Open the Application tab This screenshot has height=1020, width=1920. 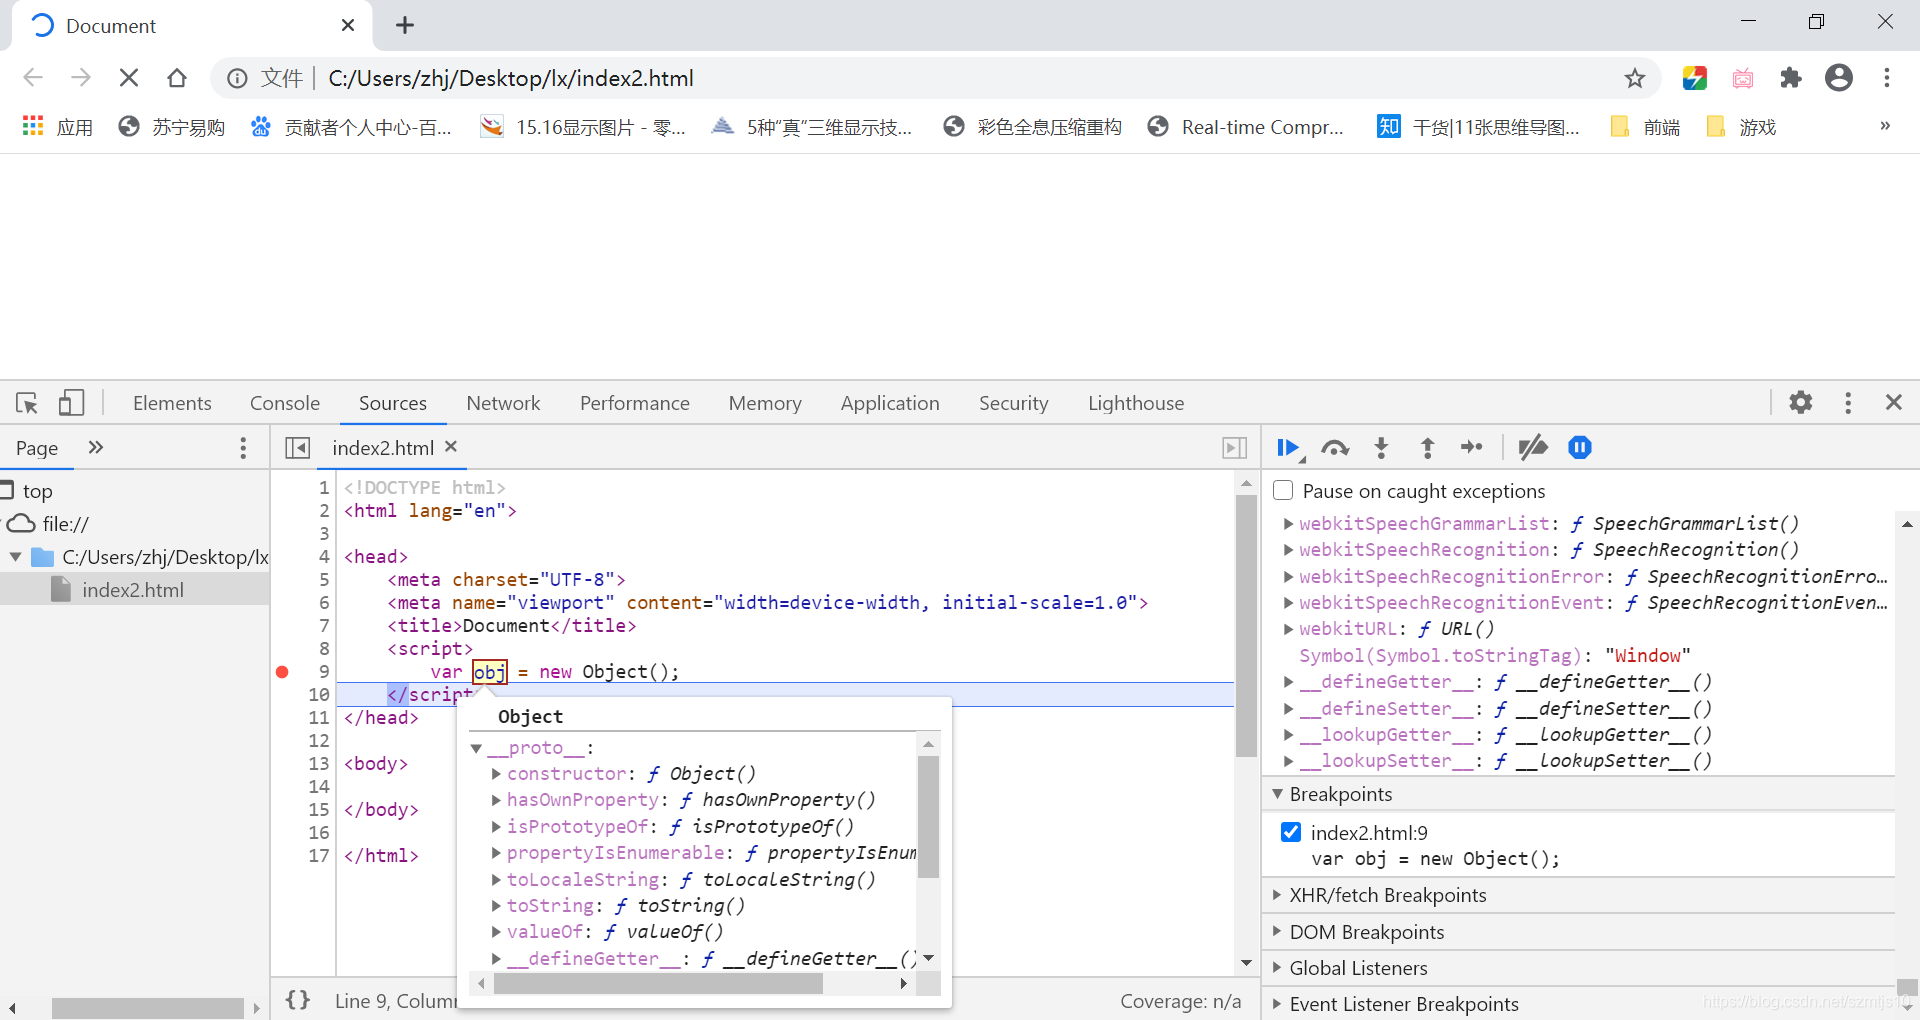(x=890, y=403)
